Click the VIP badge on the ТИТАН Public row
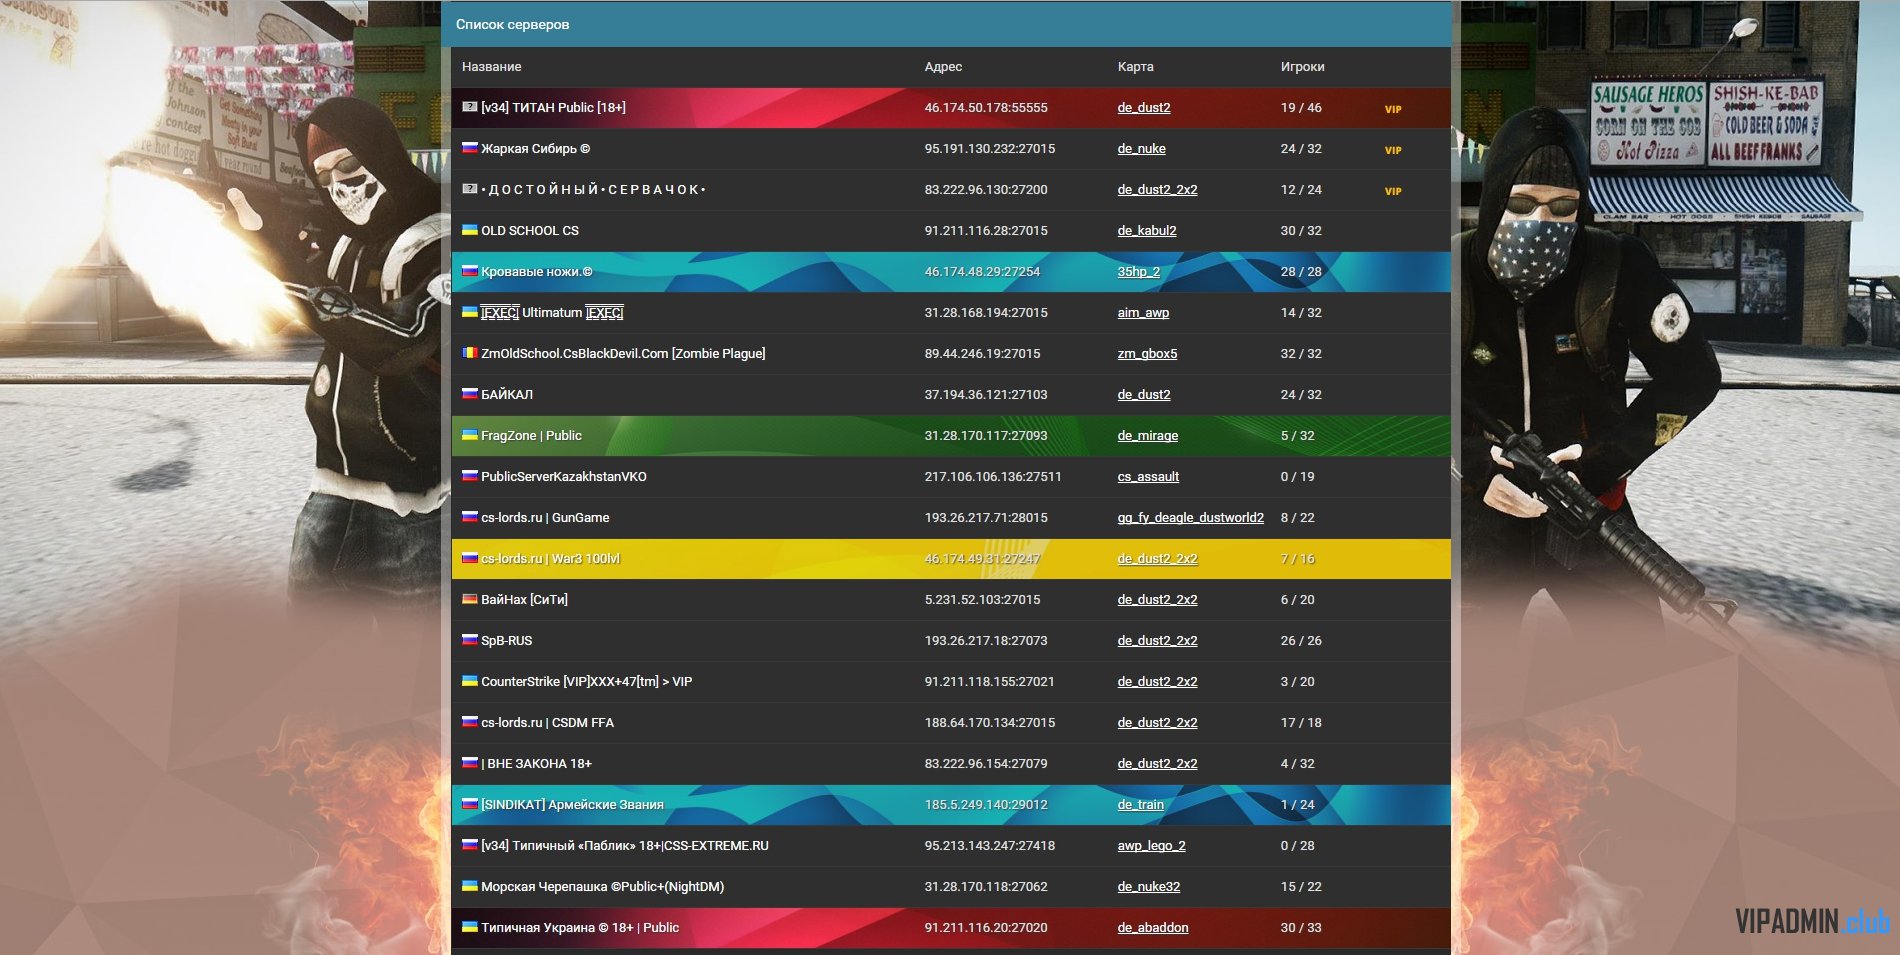Screen dimensions: 1900x955 1393,109
